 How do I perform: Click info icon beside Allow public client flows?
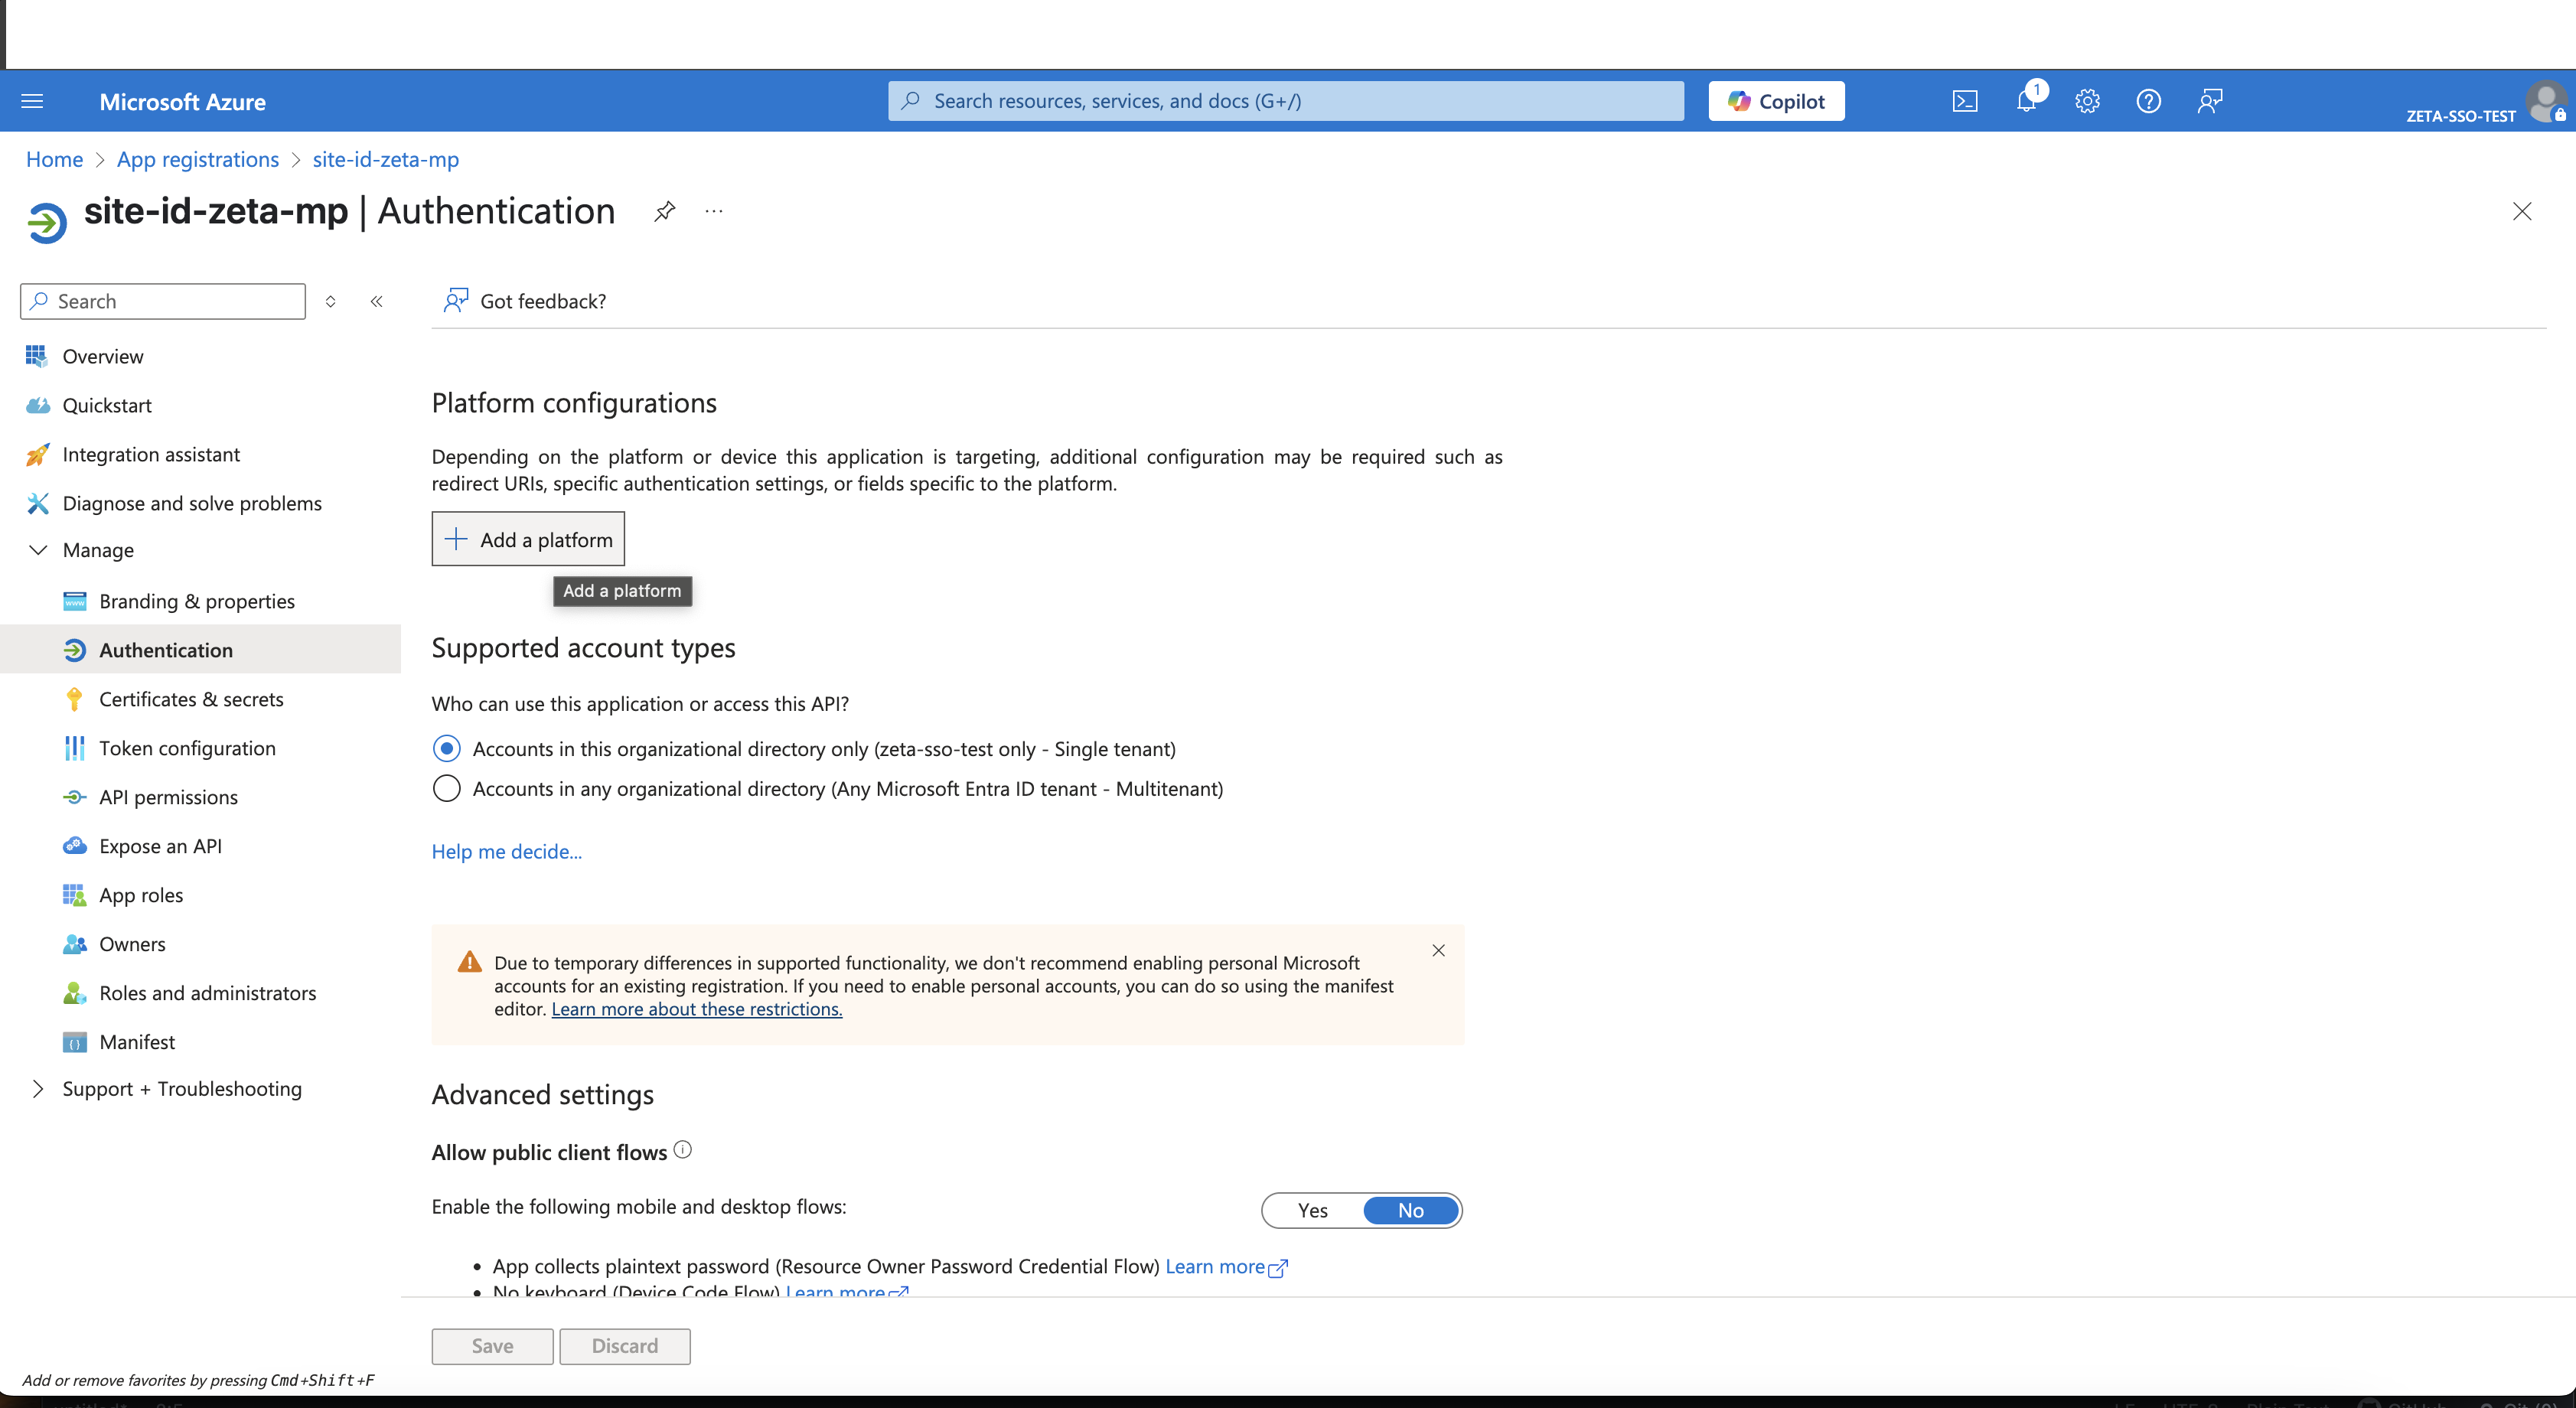tap(683, 1150)
